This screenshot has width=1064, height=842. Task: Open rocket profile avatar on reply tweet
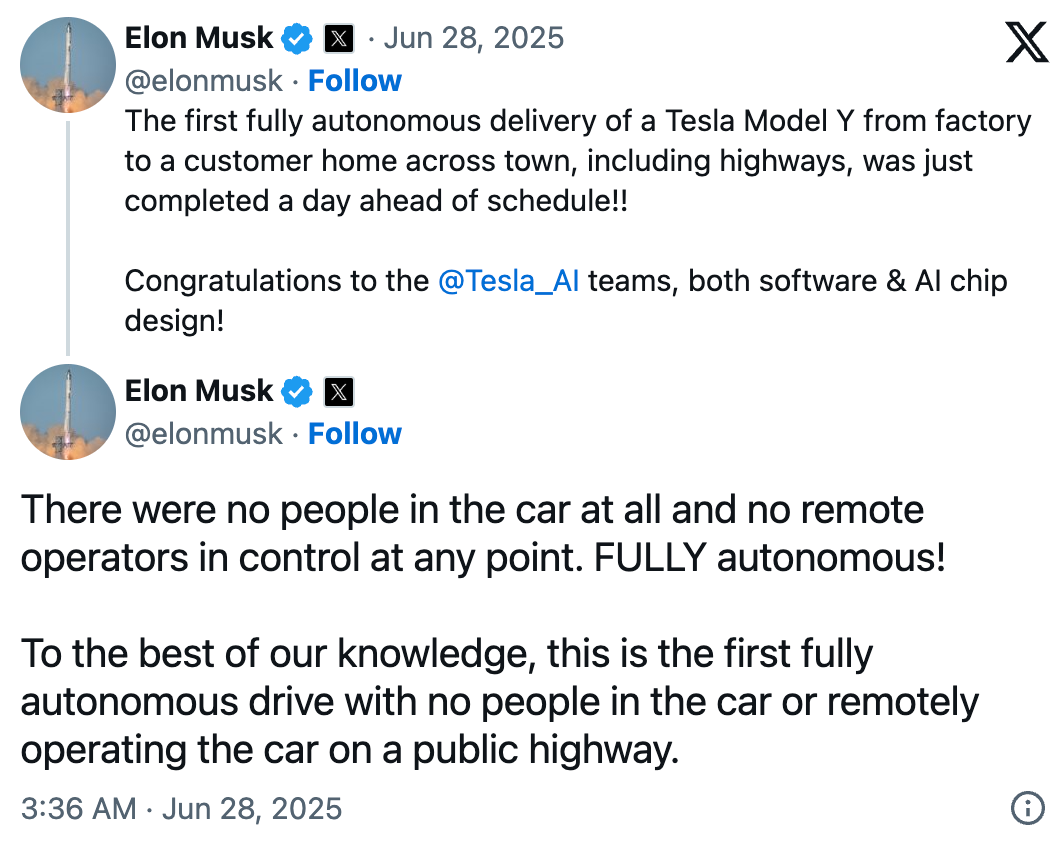pos(68,412)
